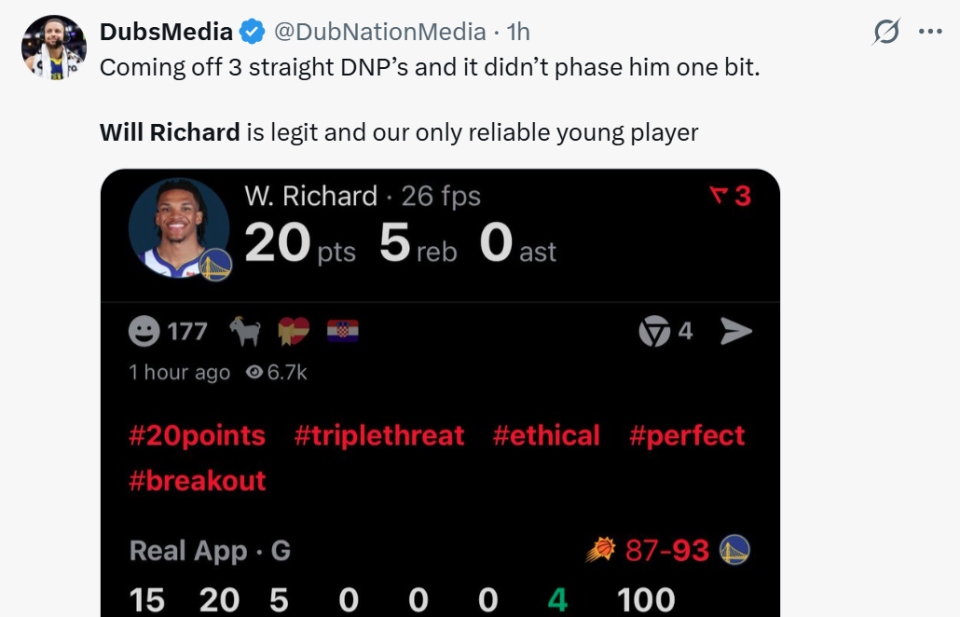960x617 pixels.
Task: Click the #triplethreat hashtag
Action: [x=379, y=436]
